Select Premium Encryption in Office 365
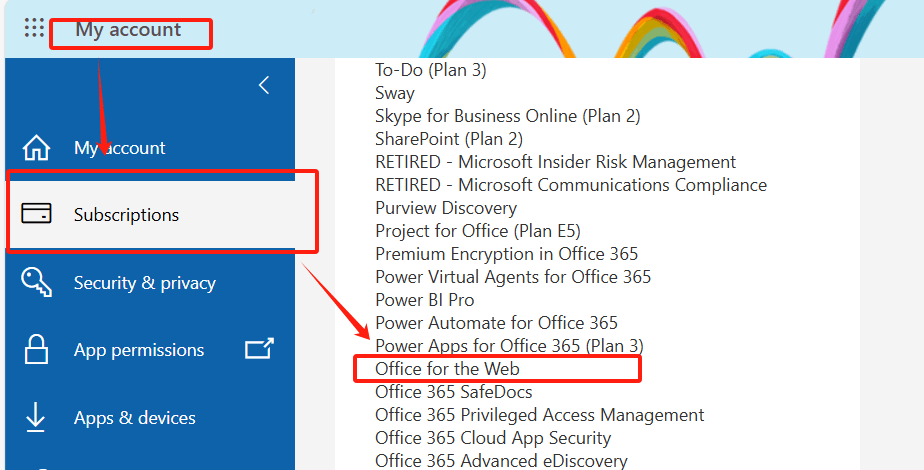Image resolution: width=924 pixels, height=470 pixels. 507,254
